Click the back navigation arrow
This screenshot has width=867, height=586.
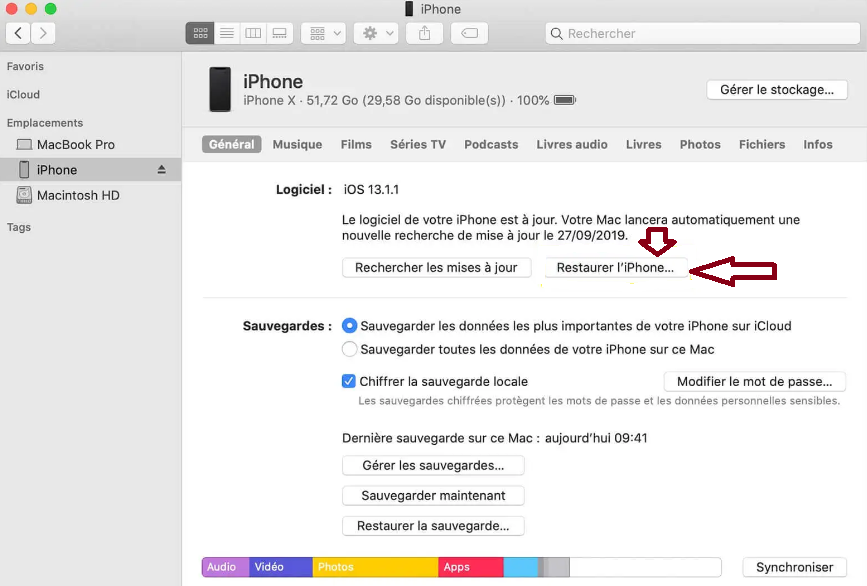[x=19, y=33]
